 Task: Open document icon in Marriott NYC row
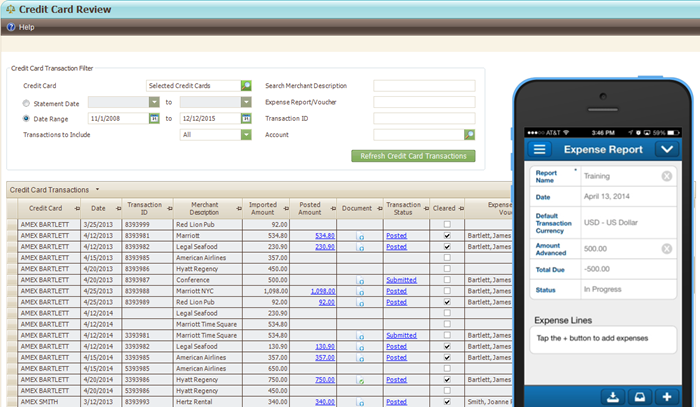tap(361, 292)
